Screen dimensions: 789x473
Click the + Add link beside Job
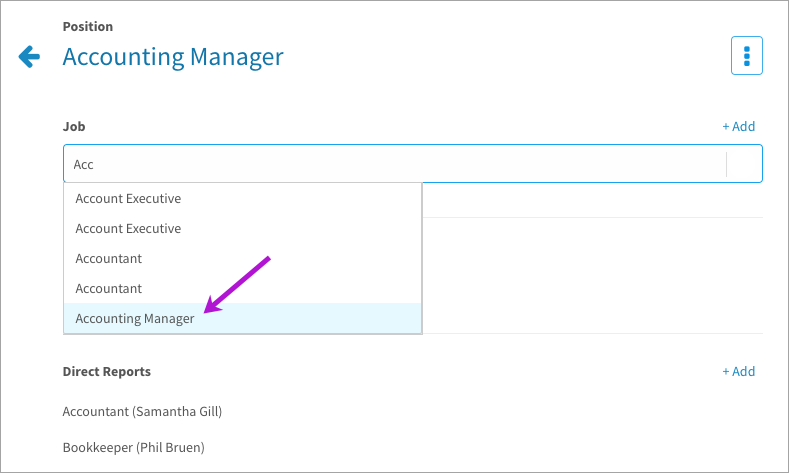tap(739, 126)
